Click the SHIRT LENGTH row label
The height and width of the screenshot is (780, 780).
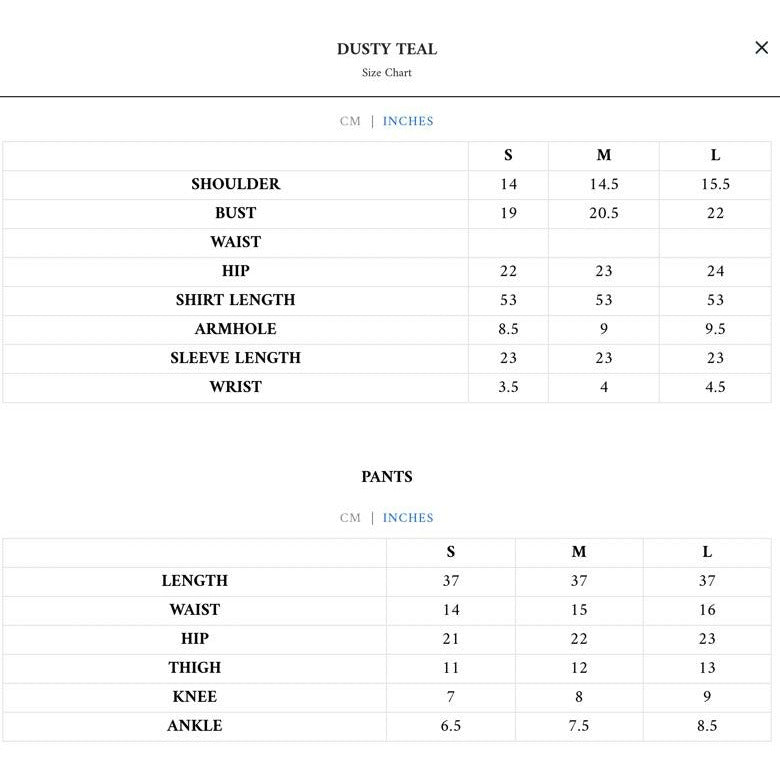(x=236, y=300)
